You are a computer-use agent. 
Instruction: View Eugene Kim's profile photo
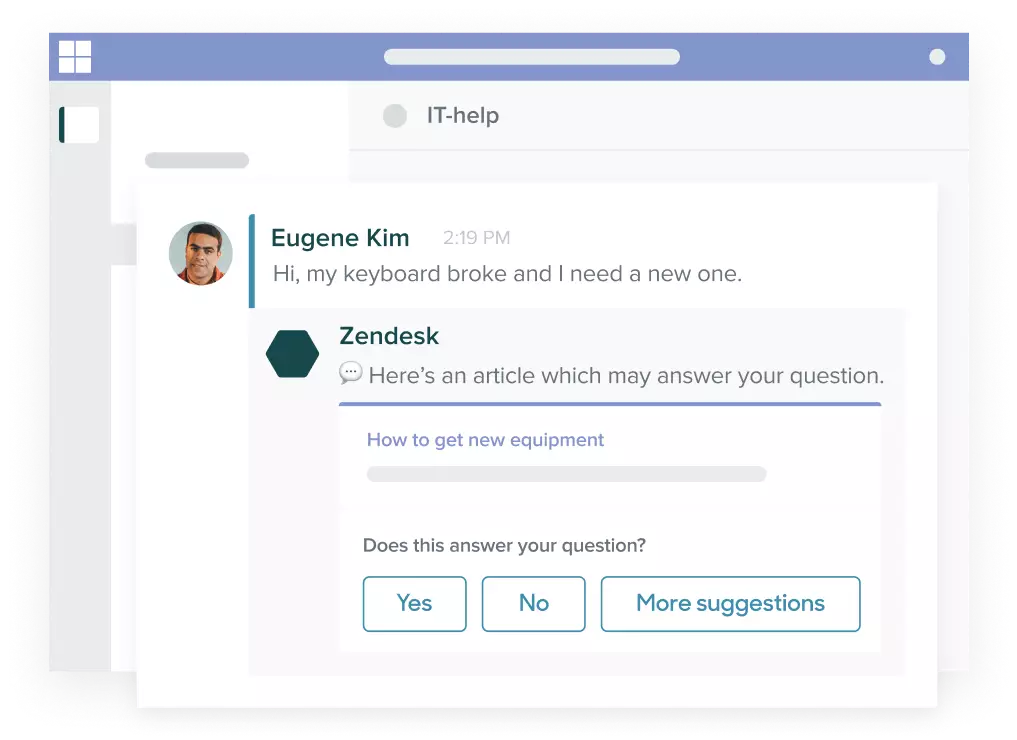tap(200, 254)
